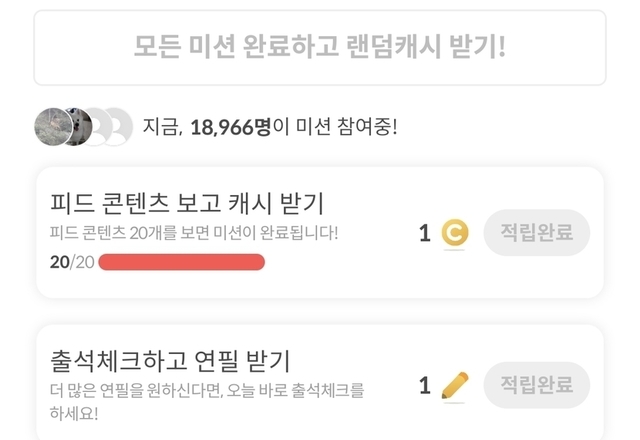
Task: Click the red feed mission progress bar
Action: [x=181, y=262]
